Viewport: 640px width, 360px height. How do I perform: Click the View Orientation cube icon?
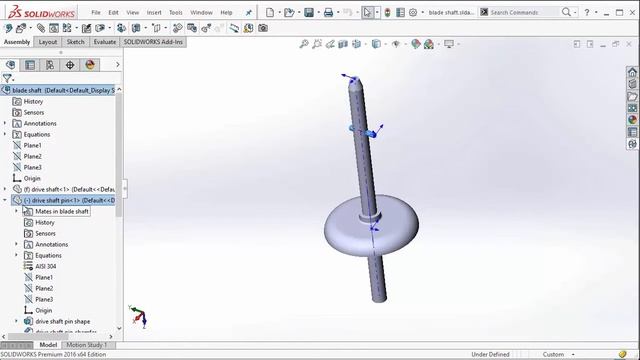click(356, 44)
